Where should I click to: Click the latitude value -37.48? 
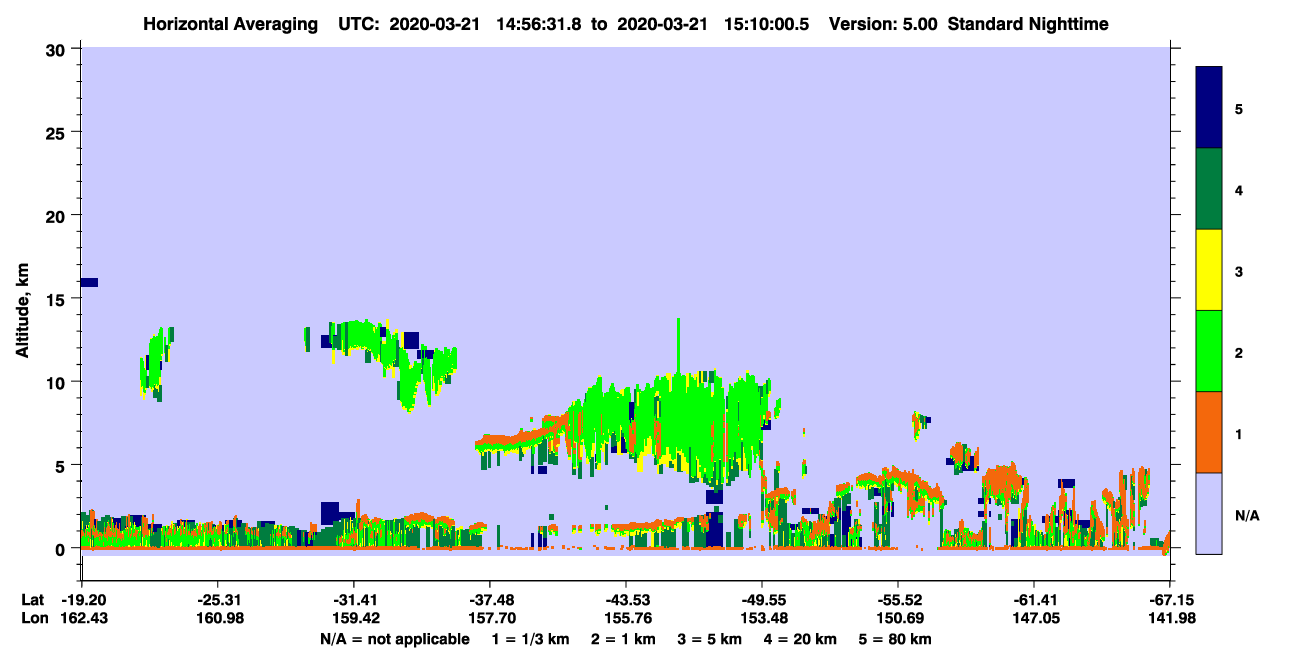coord(489,600)
